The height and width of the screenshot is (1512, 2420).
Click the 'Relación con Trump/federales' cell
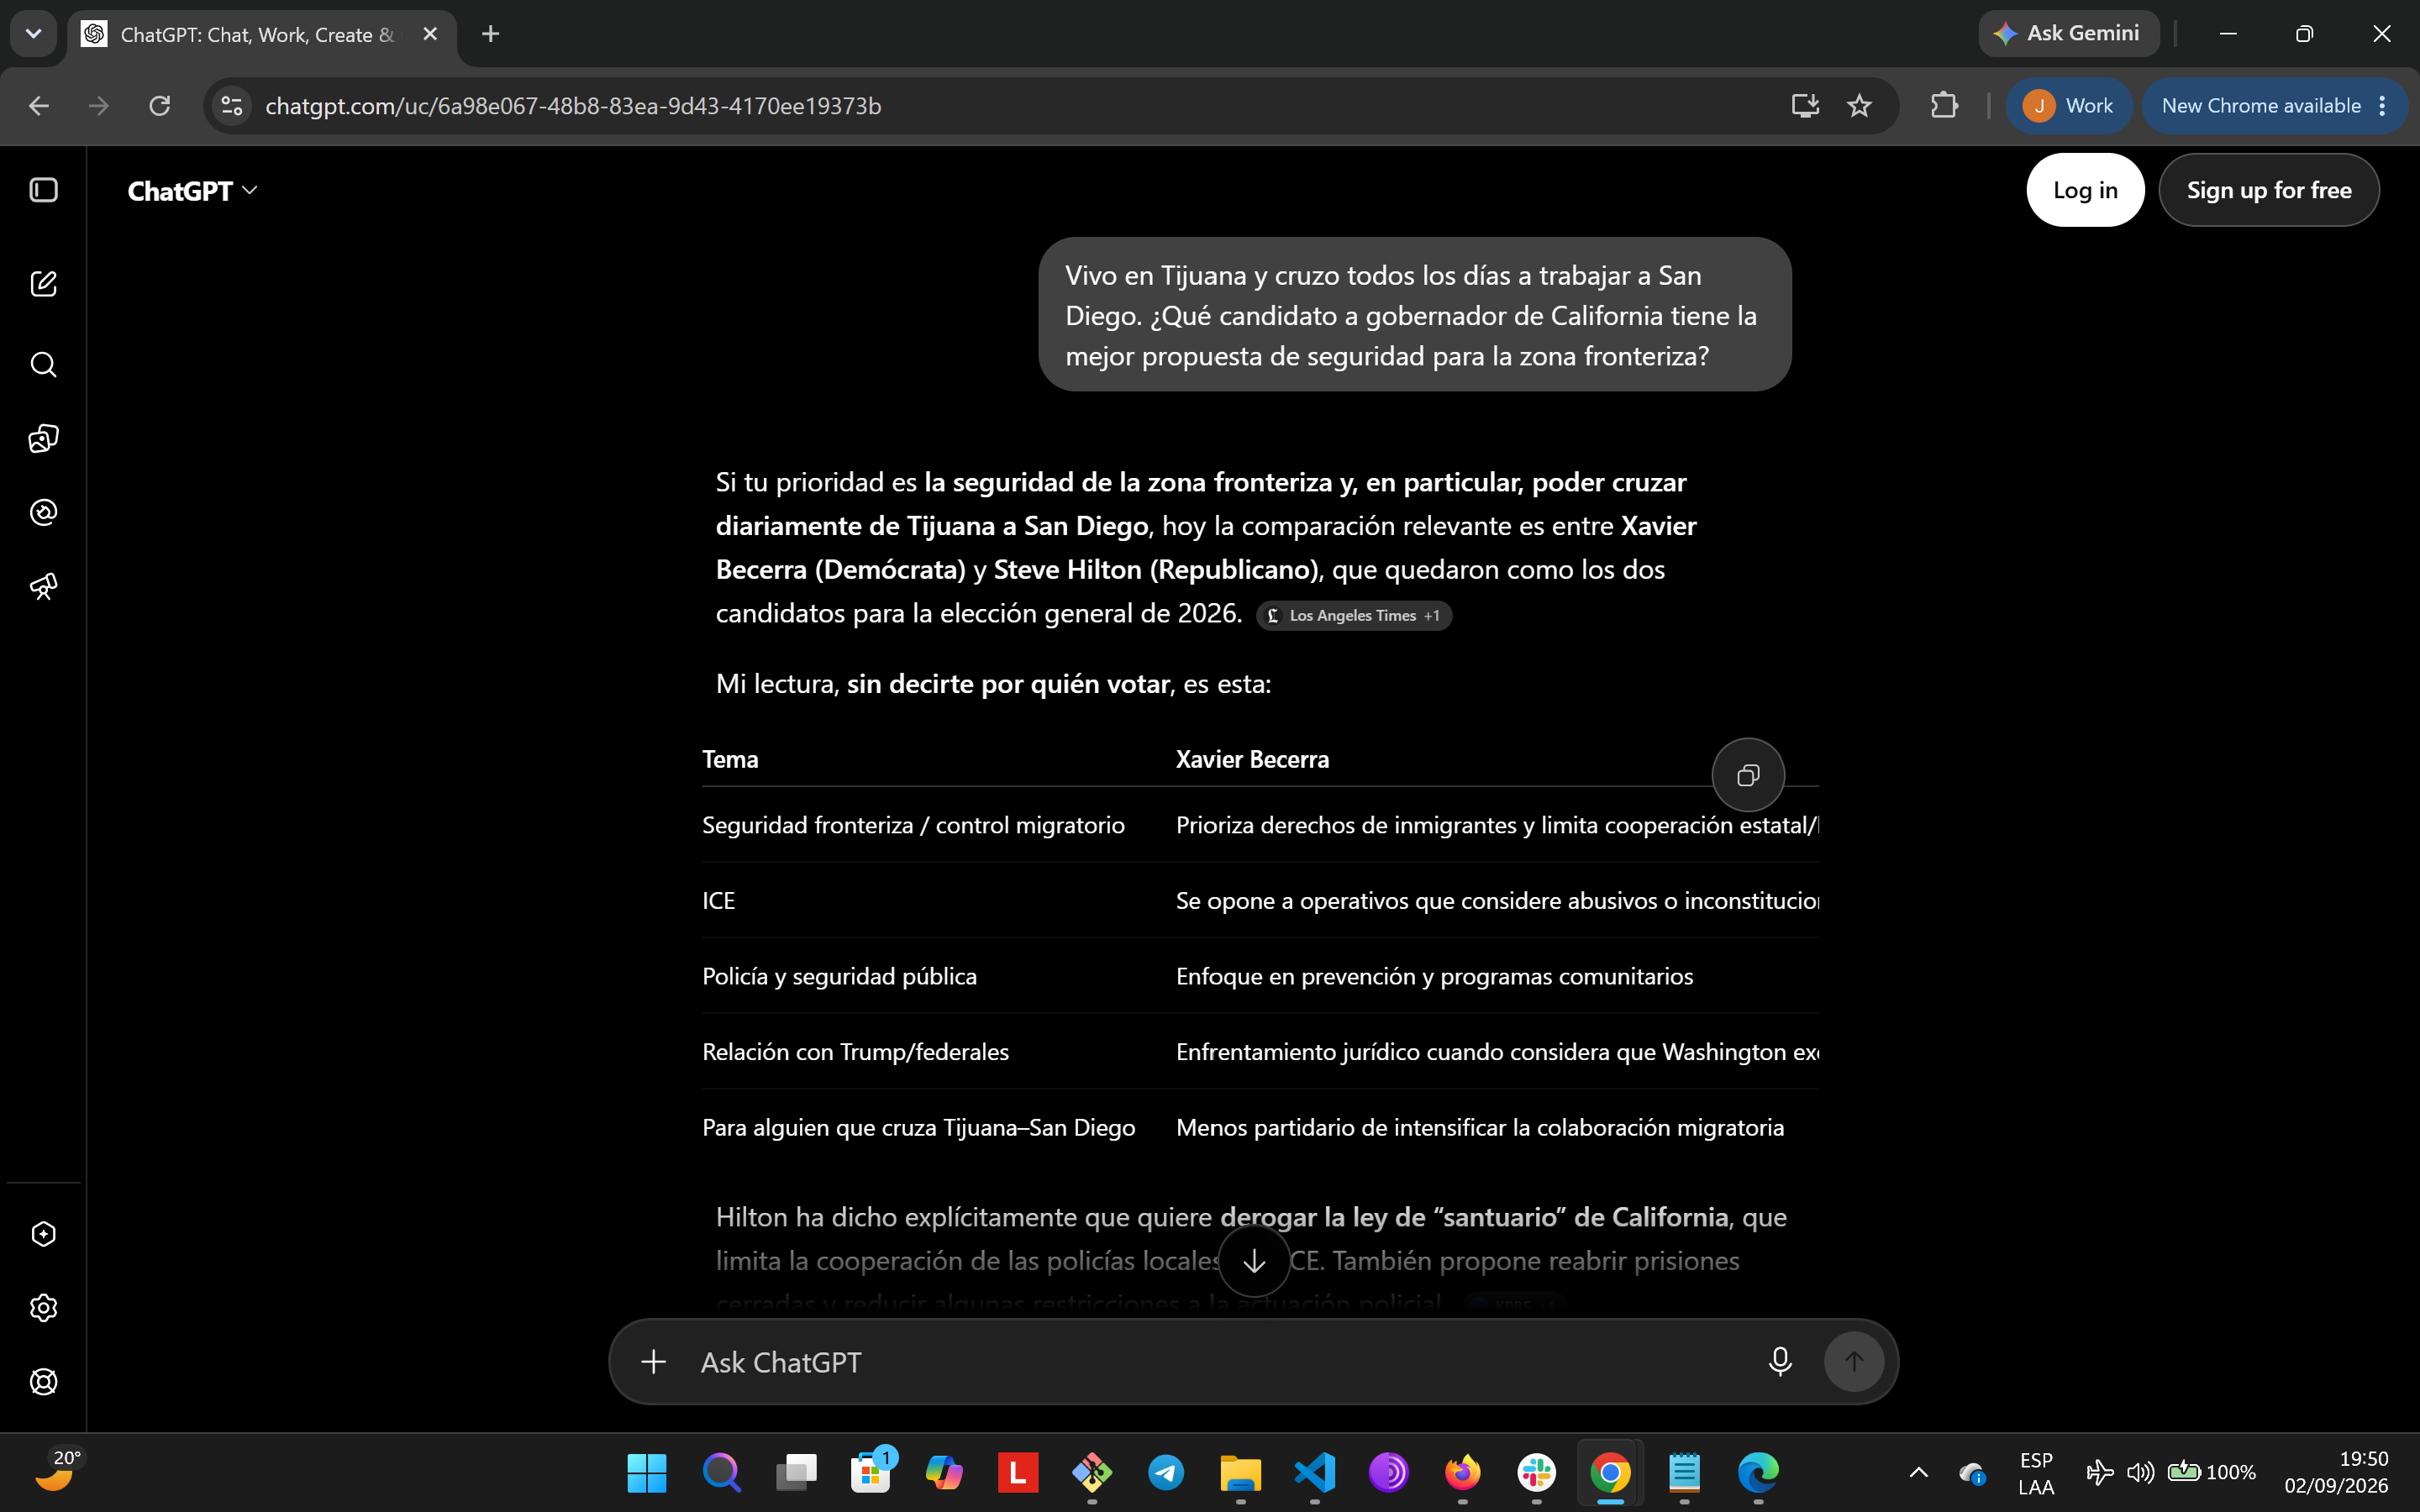pos(855,1052)
